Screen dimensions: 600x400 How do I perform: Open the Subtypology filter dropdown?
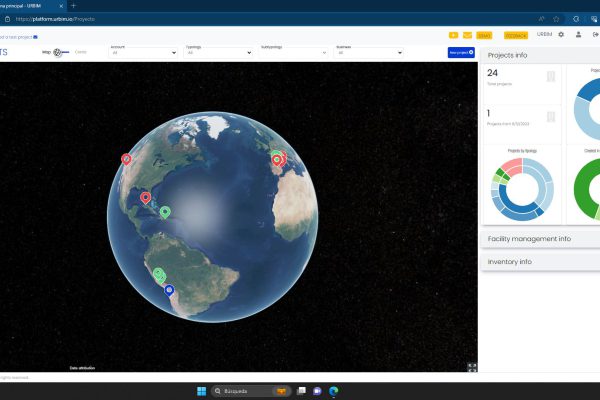(x=294, y=52)
